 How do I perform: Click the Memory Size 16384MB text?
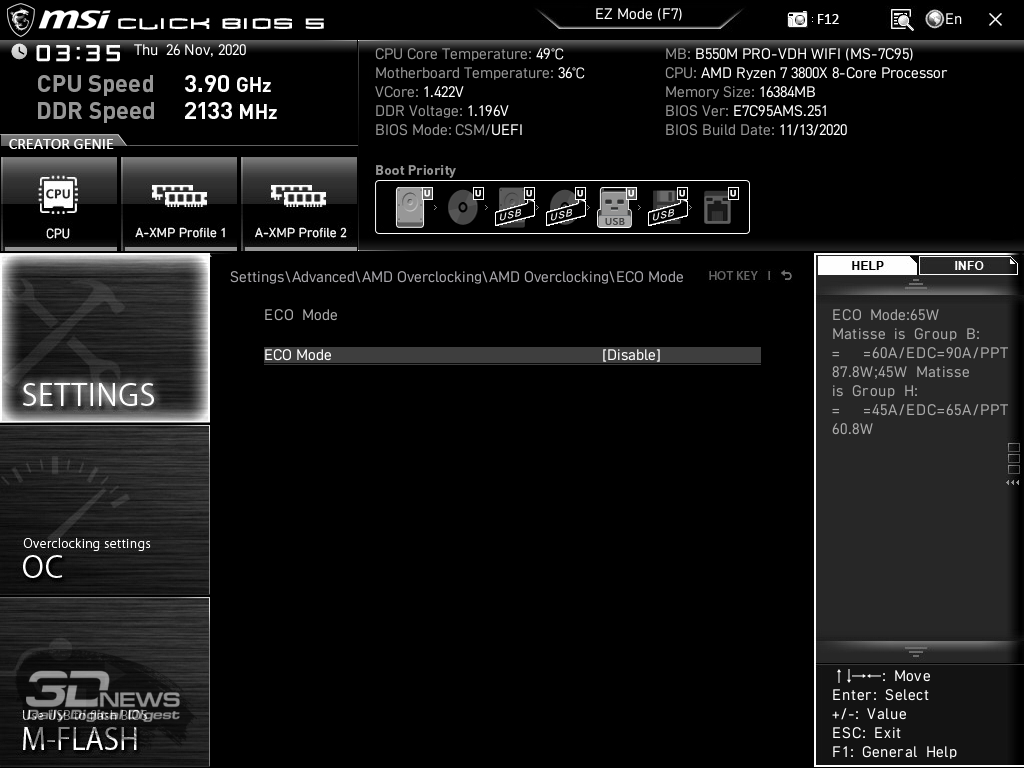pyautogui.click(x=740, y=92)
